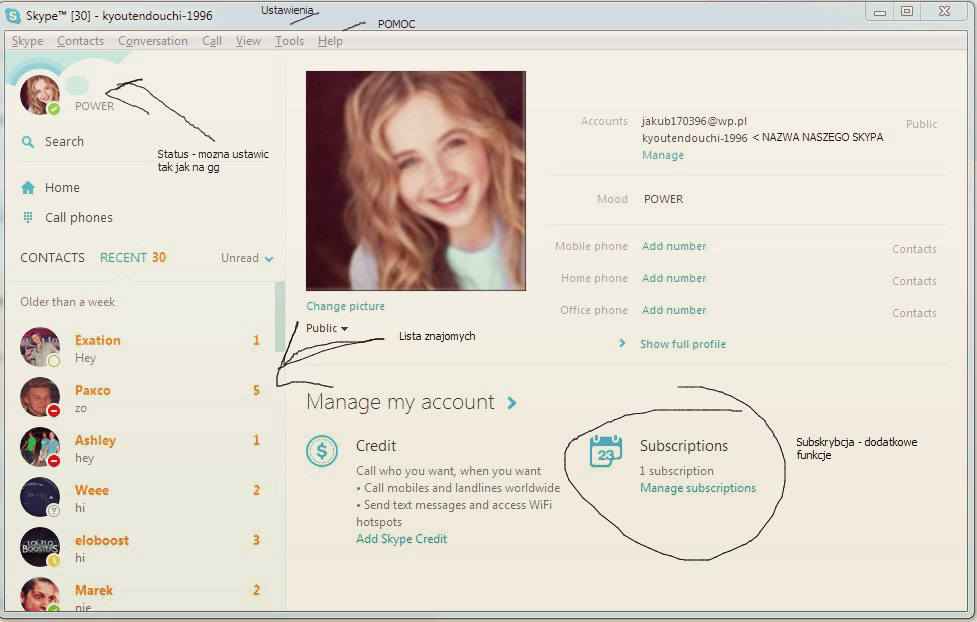Expand Show full profile arrow
Viewport: 977px width, 622px height.
pos(622,343)
